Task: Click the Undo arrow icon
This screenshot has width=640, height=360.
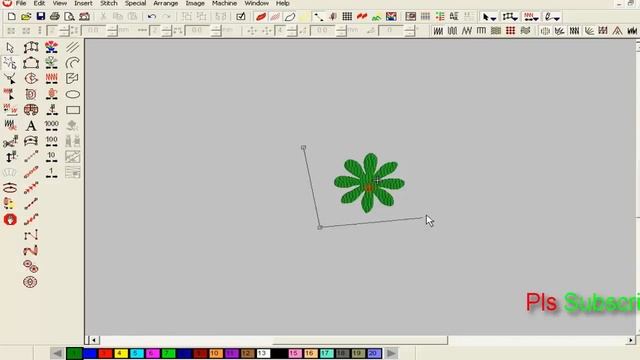Action: tap(152, 17)
